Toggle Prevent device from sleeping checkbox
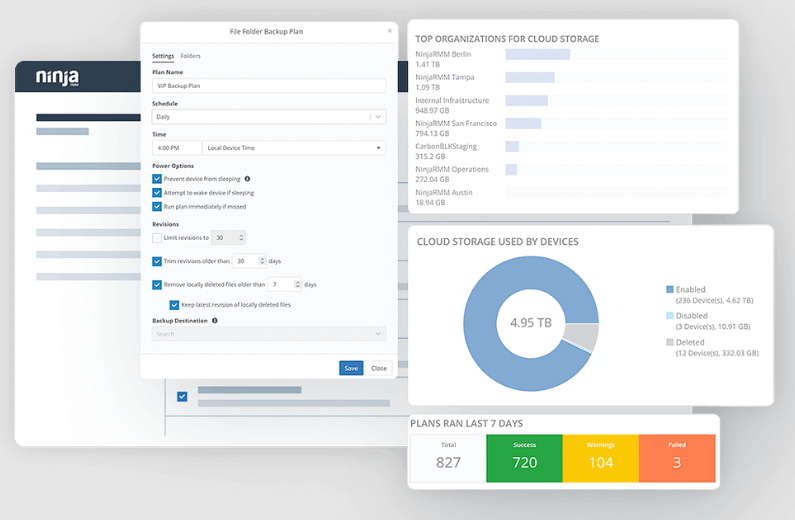Screen dimensions: 795x520 [157, 178]
